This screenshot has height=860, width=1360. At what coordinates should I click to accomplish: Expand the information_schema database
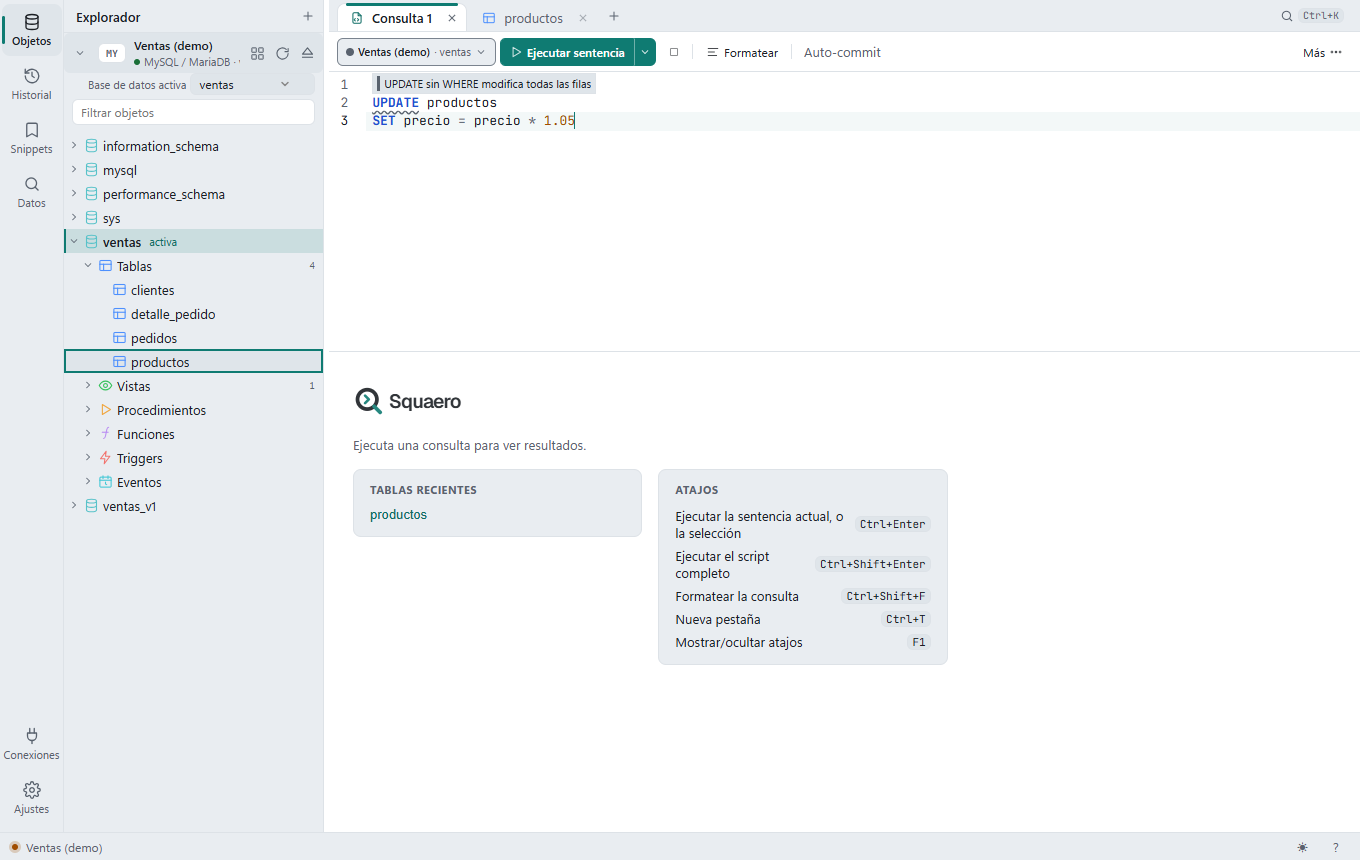click(74, 146)
